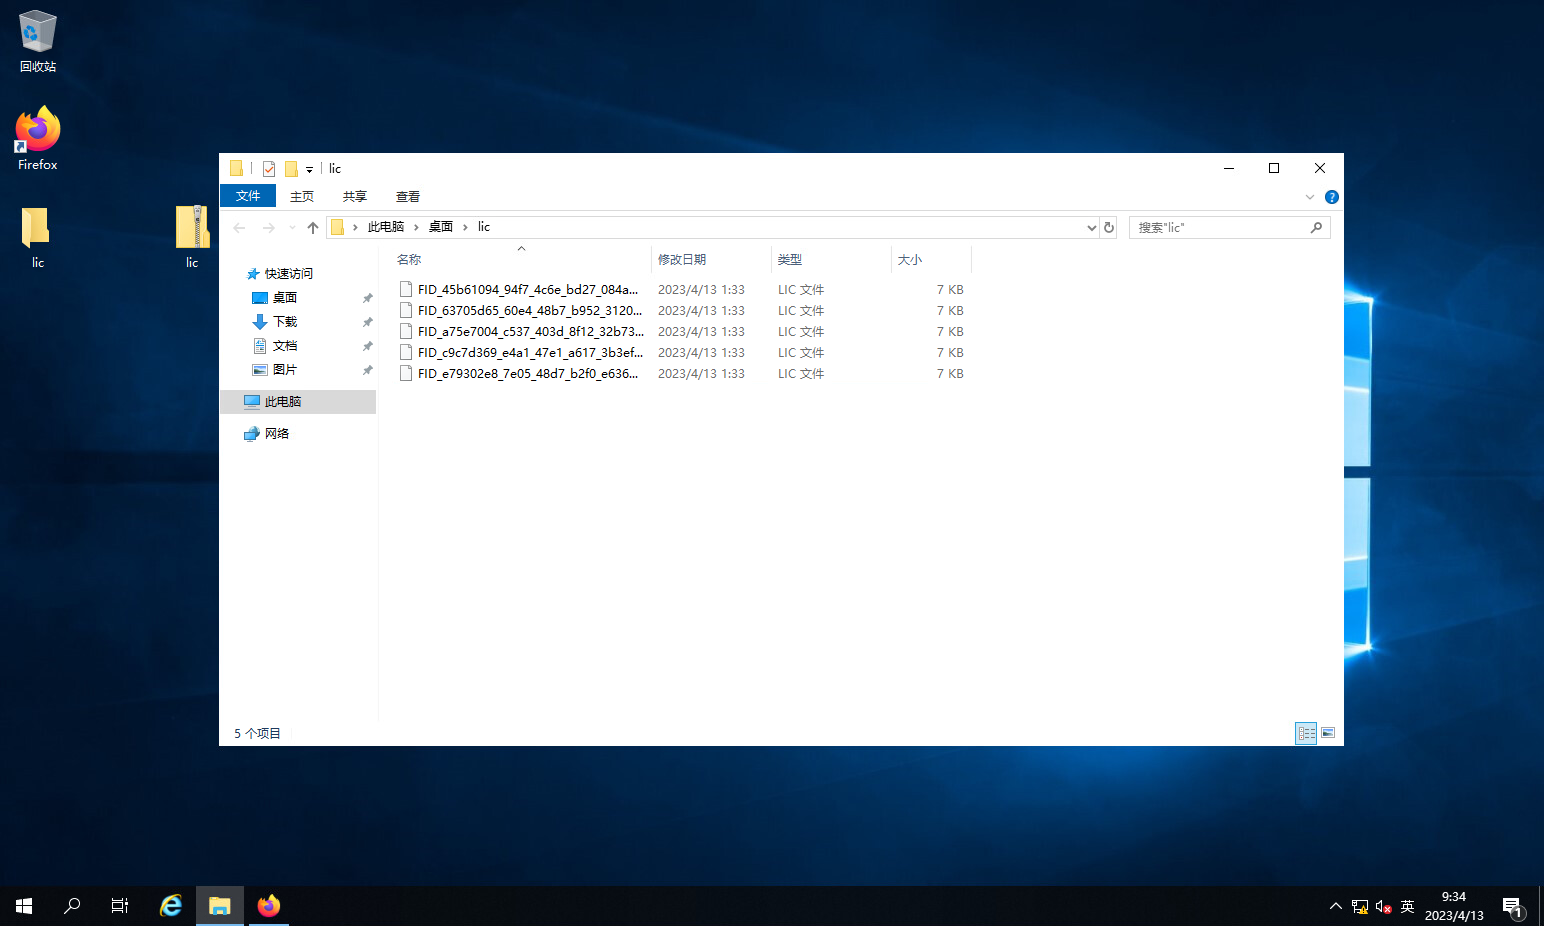Open the Customize Quick Access Toolbar dropdown
1544x926 pixels.
309,170
